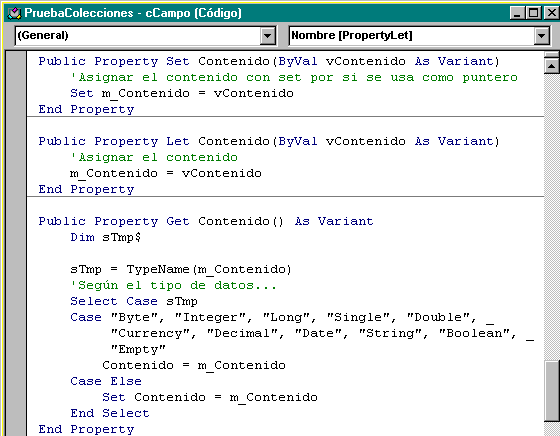Click the gray margin indicator bar
The height and width of the screenshot is (436, 560).
click(x=16, y=244)
